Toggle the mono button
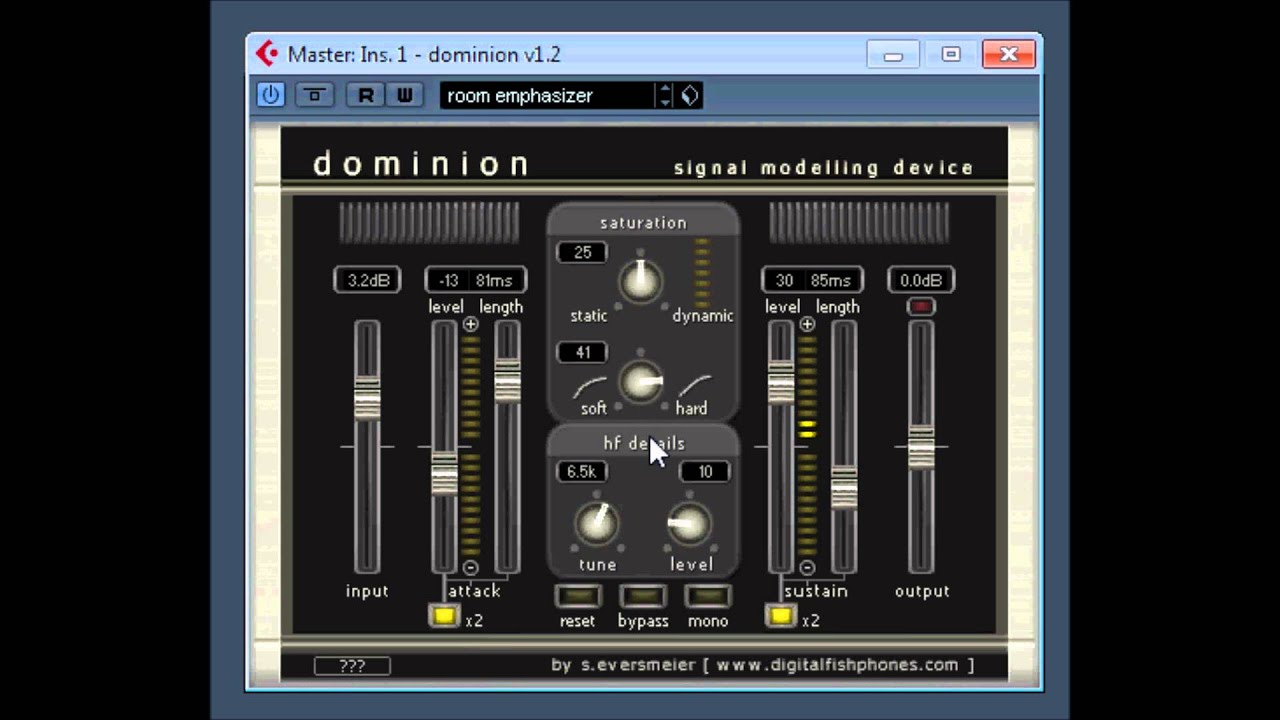Screen dimensions: 1280x720 click(707, 596)
